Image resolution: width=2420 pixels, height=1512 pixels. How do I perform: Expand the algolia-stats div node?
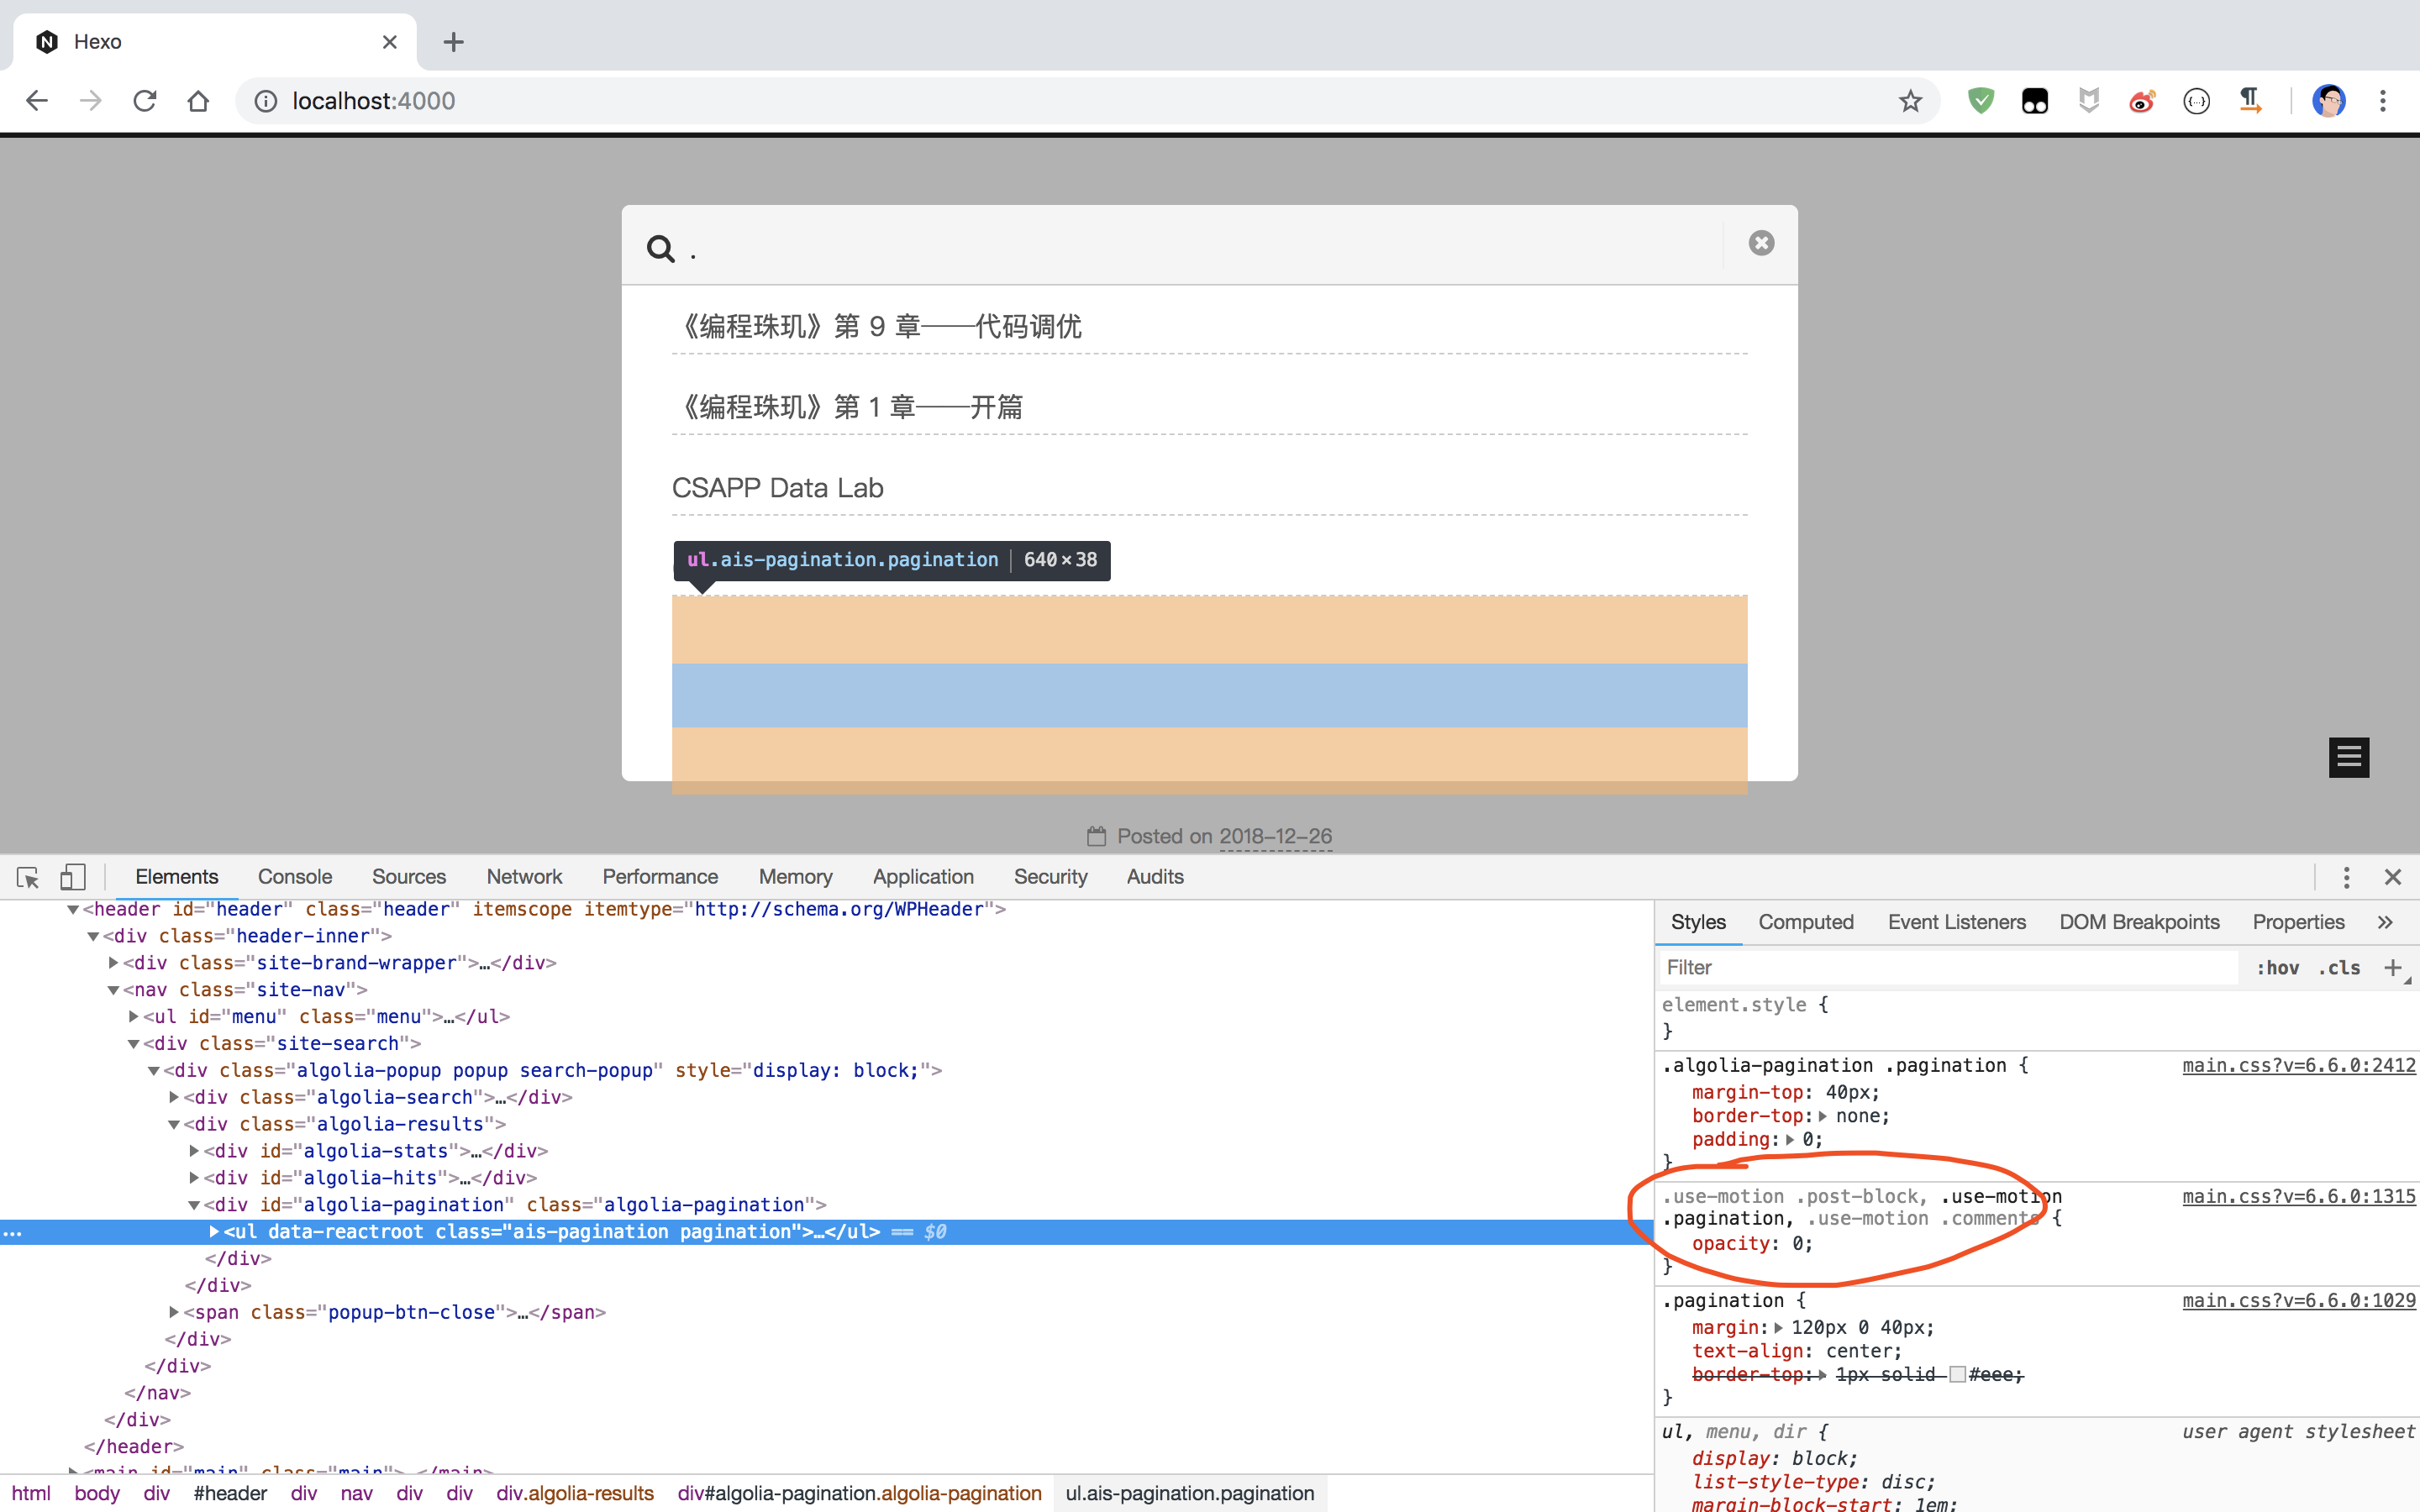(x=194, y=1151)
